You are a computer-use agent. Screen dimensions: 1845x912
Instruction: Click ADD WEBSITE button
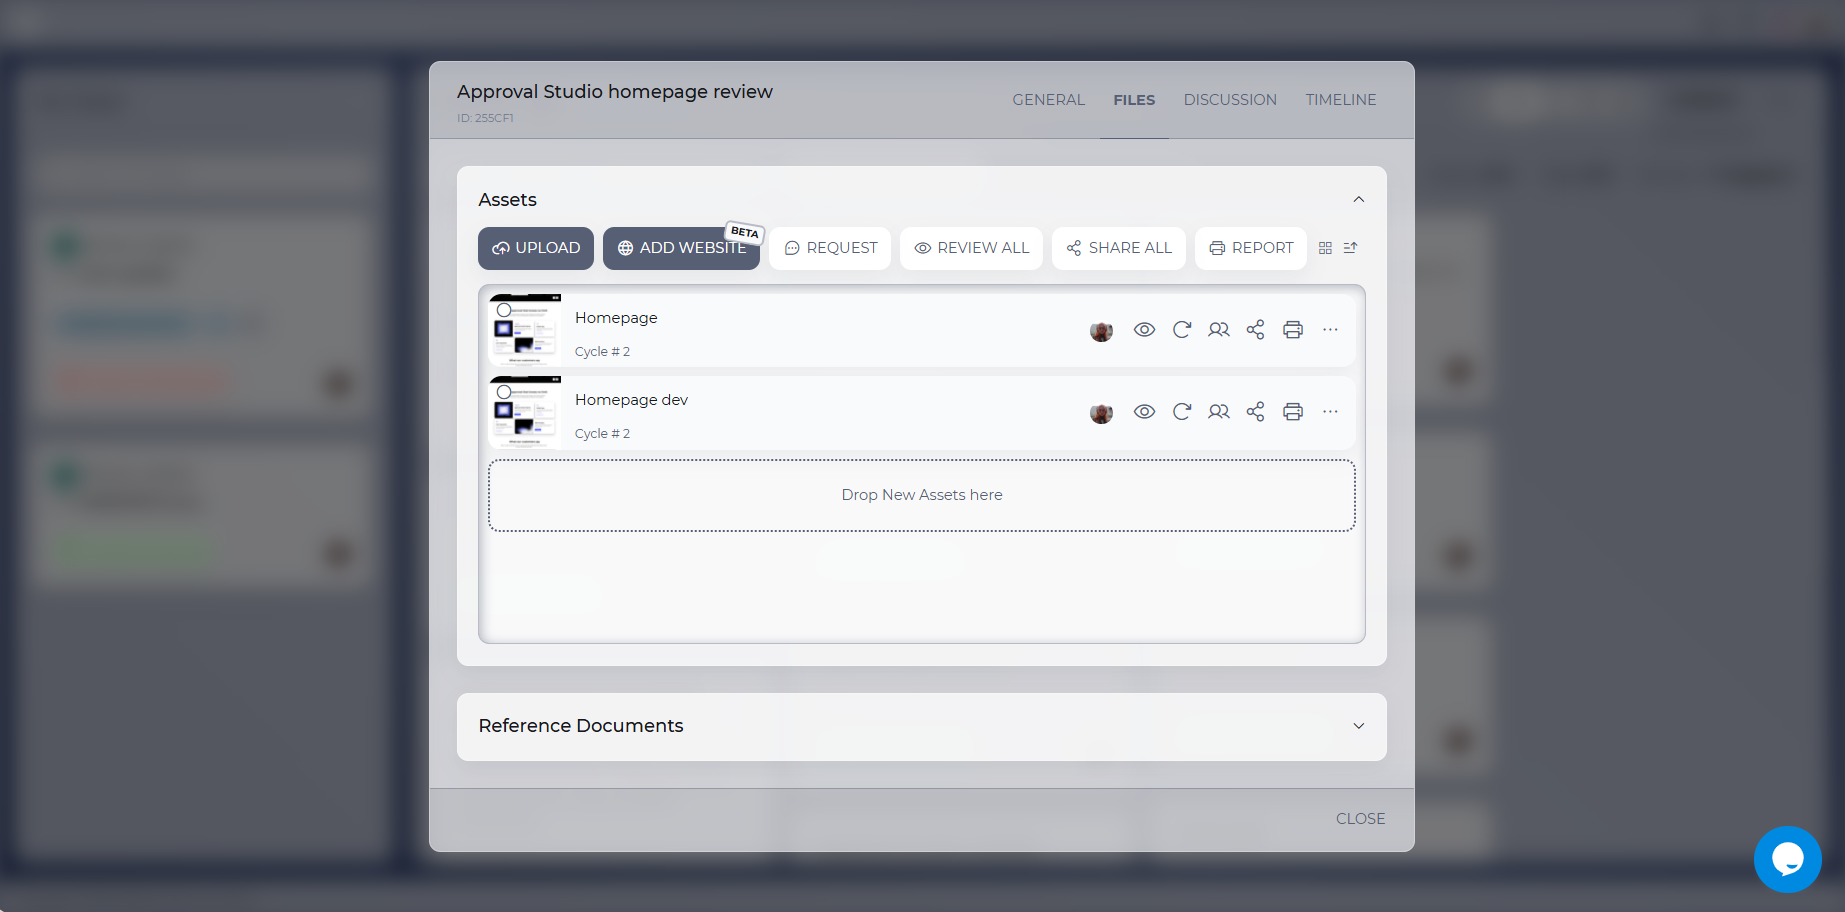(681, 248)
